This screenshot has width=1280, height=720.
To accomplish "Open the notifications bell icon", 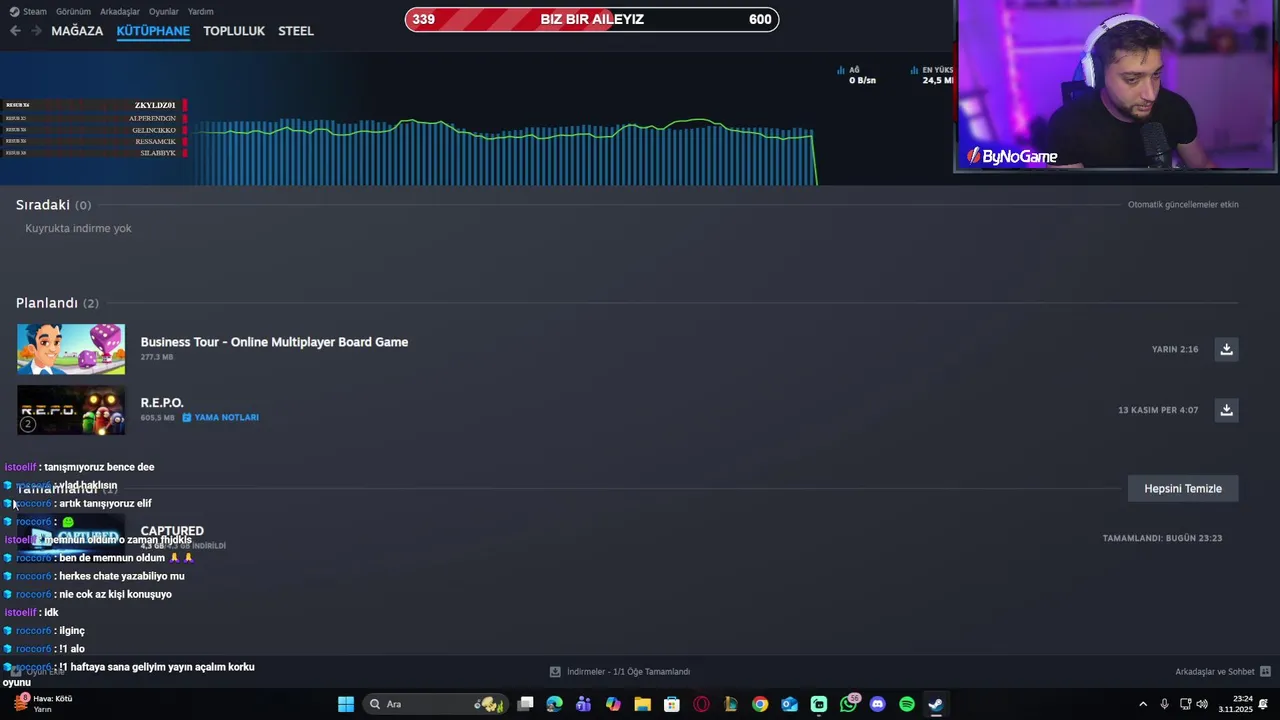I will [1264, 704].
